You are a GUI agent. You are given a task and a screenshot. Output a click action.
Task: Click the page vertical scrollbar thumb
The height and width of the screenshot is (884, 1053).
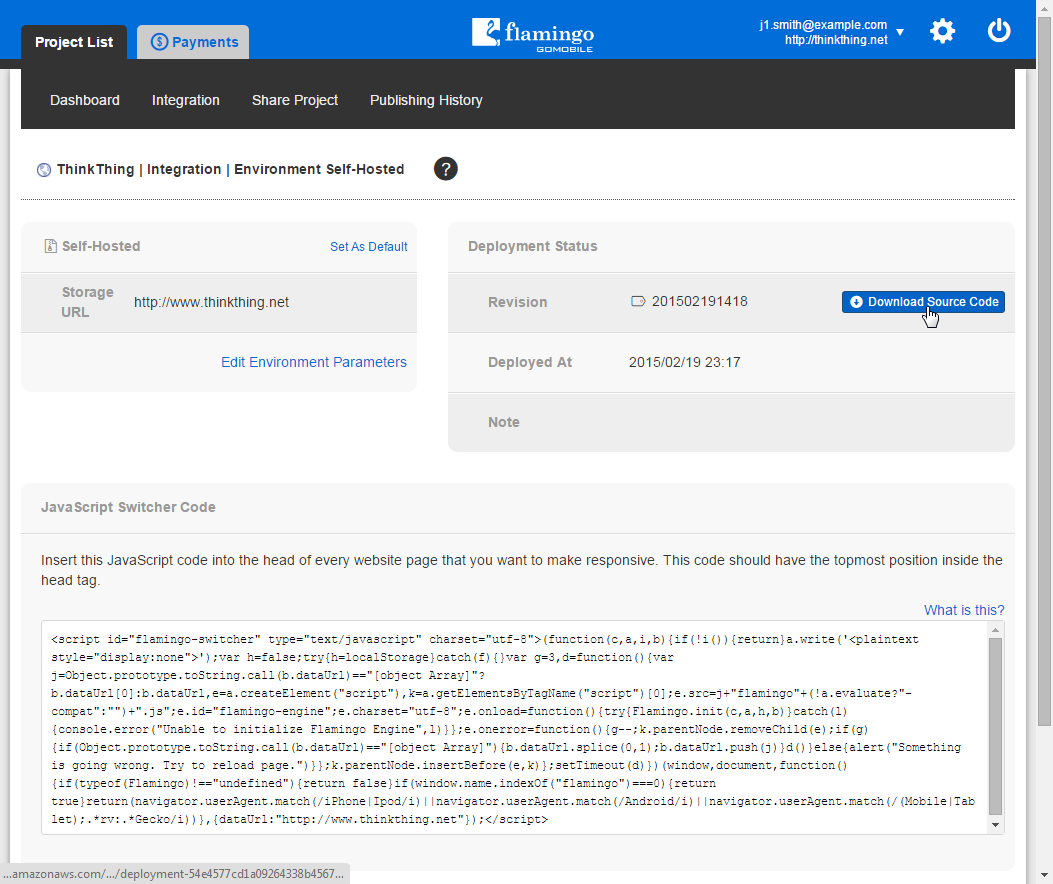coord(1044,371)
